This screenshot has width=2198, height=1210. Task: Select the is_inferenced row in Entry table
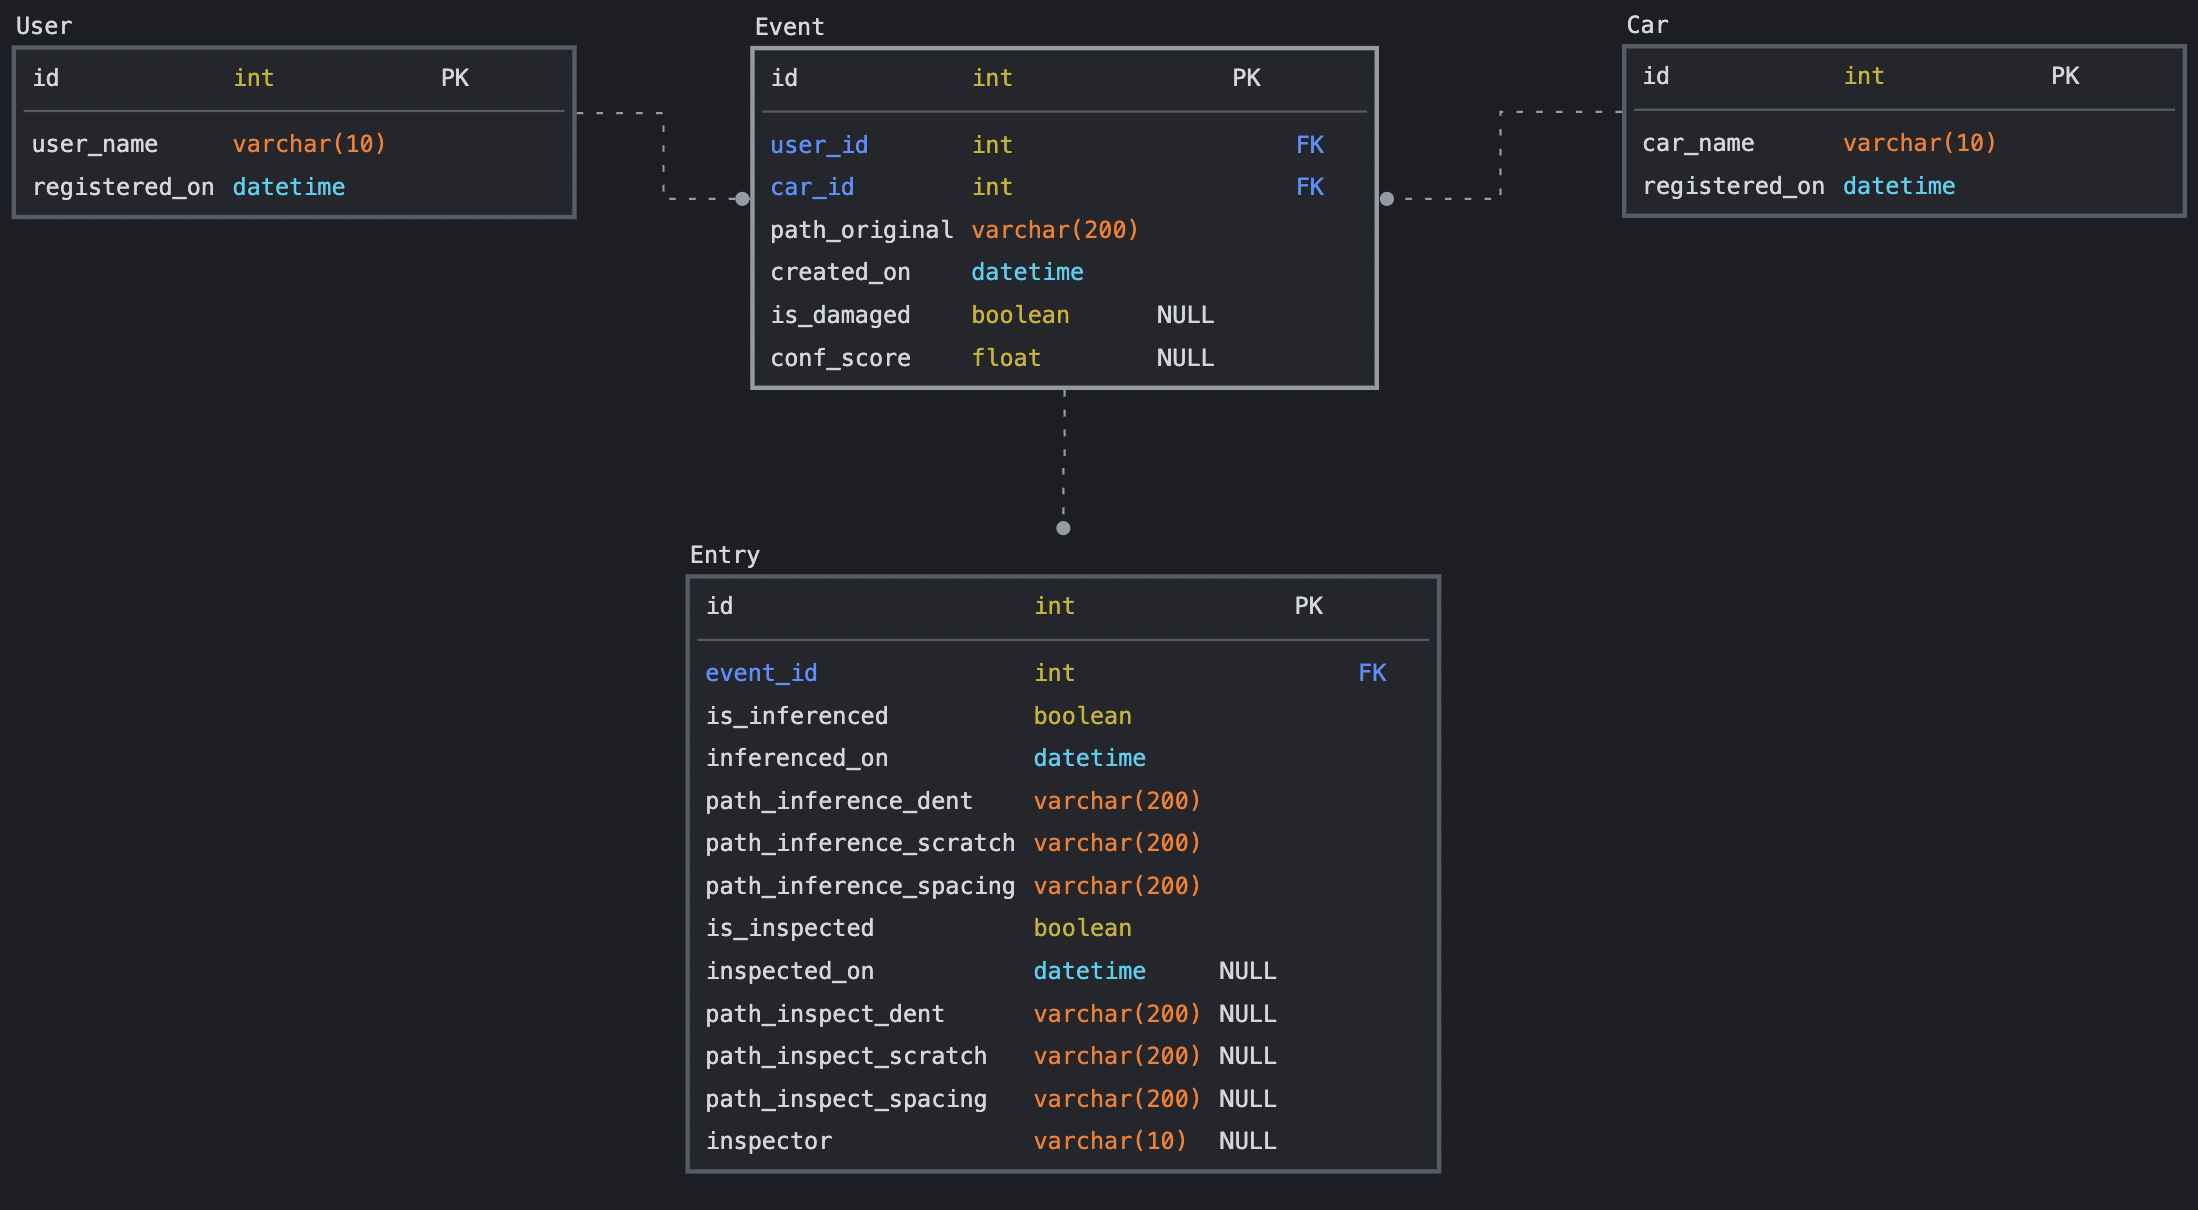pyautogui.click(x=797, y=715)
